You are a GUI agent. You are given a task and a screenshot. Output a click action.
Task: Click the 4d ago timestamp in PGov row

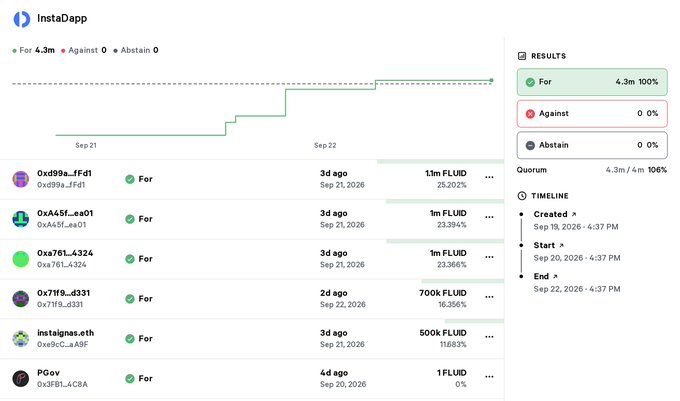(x=334, y=373)
